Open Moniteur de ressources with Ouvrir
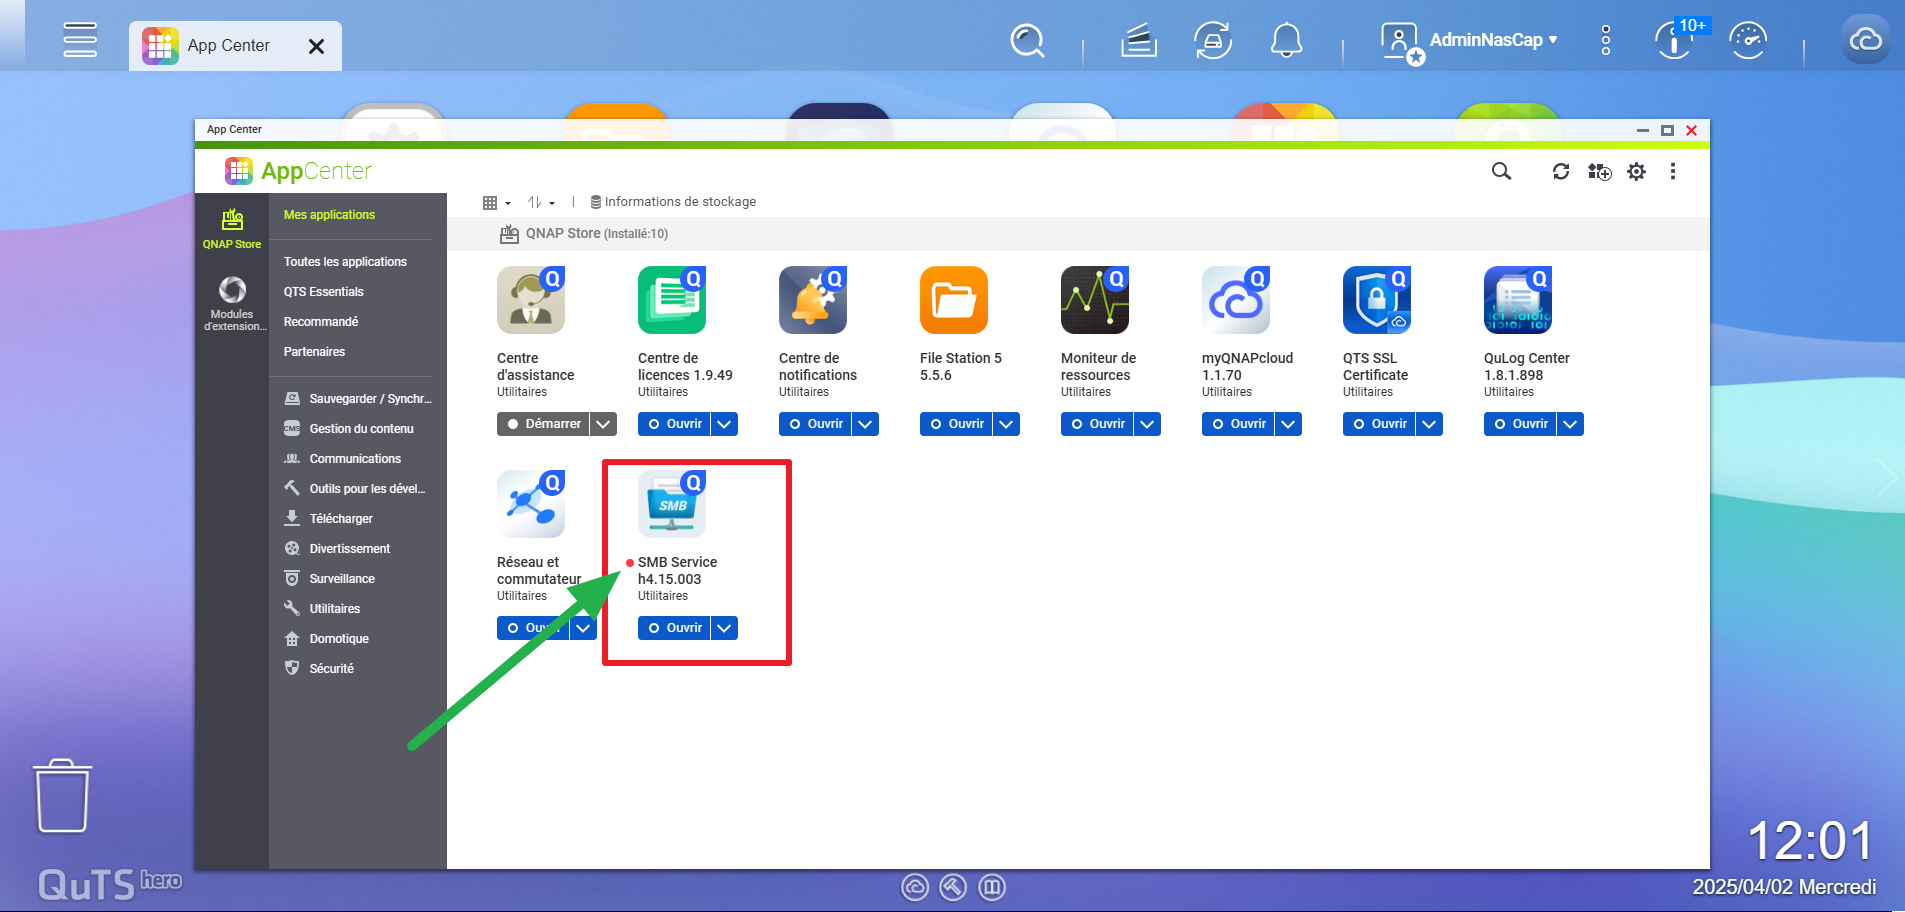1905x912 pixels. click(x=1097, y=424)
